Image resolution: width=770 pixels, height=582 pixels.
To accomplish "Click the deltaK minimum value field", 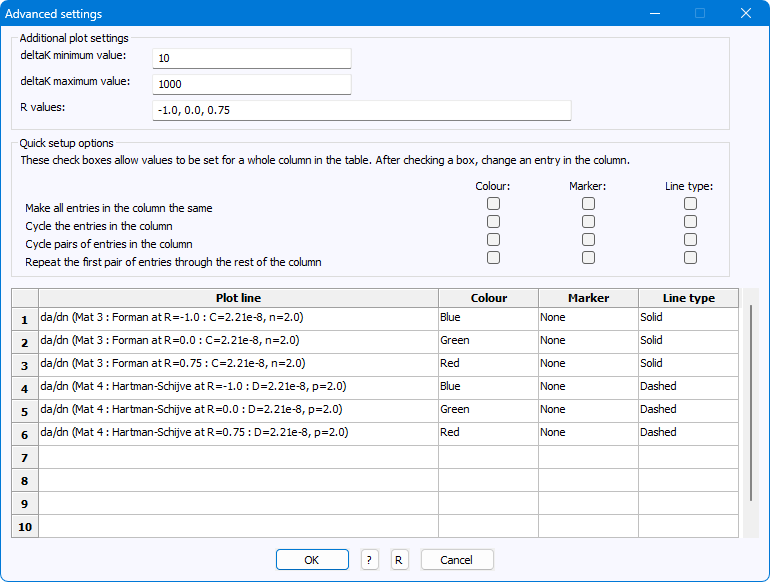I will tap(252, 58).
